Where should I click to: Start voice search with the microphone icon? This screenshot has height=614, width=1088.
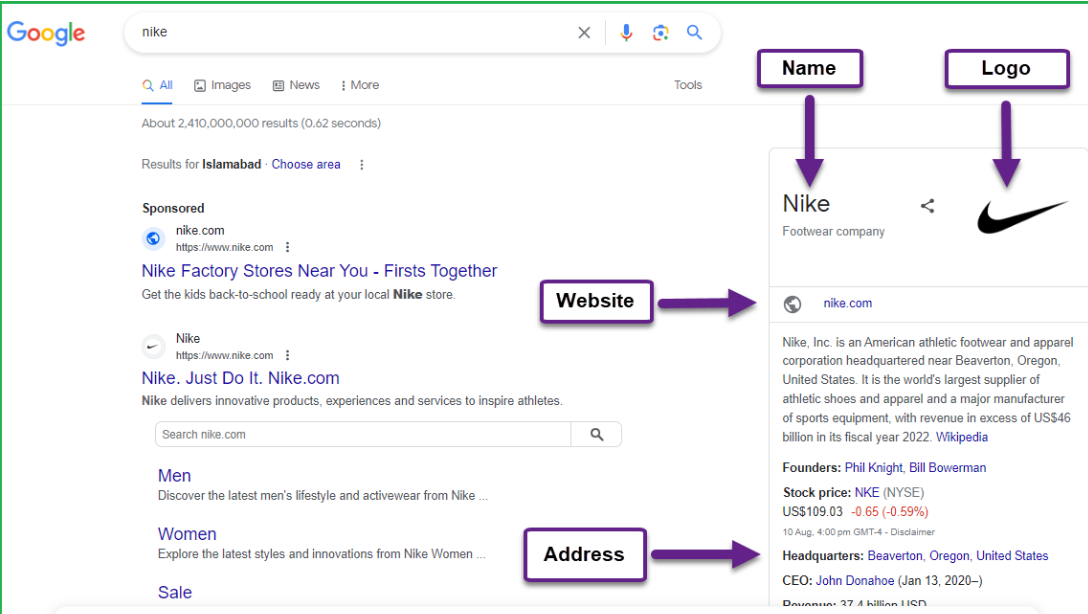tap(627, 32)
